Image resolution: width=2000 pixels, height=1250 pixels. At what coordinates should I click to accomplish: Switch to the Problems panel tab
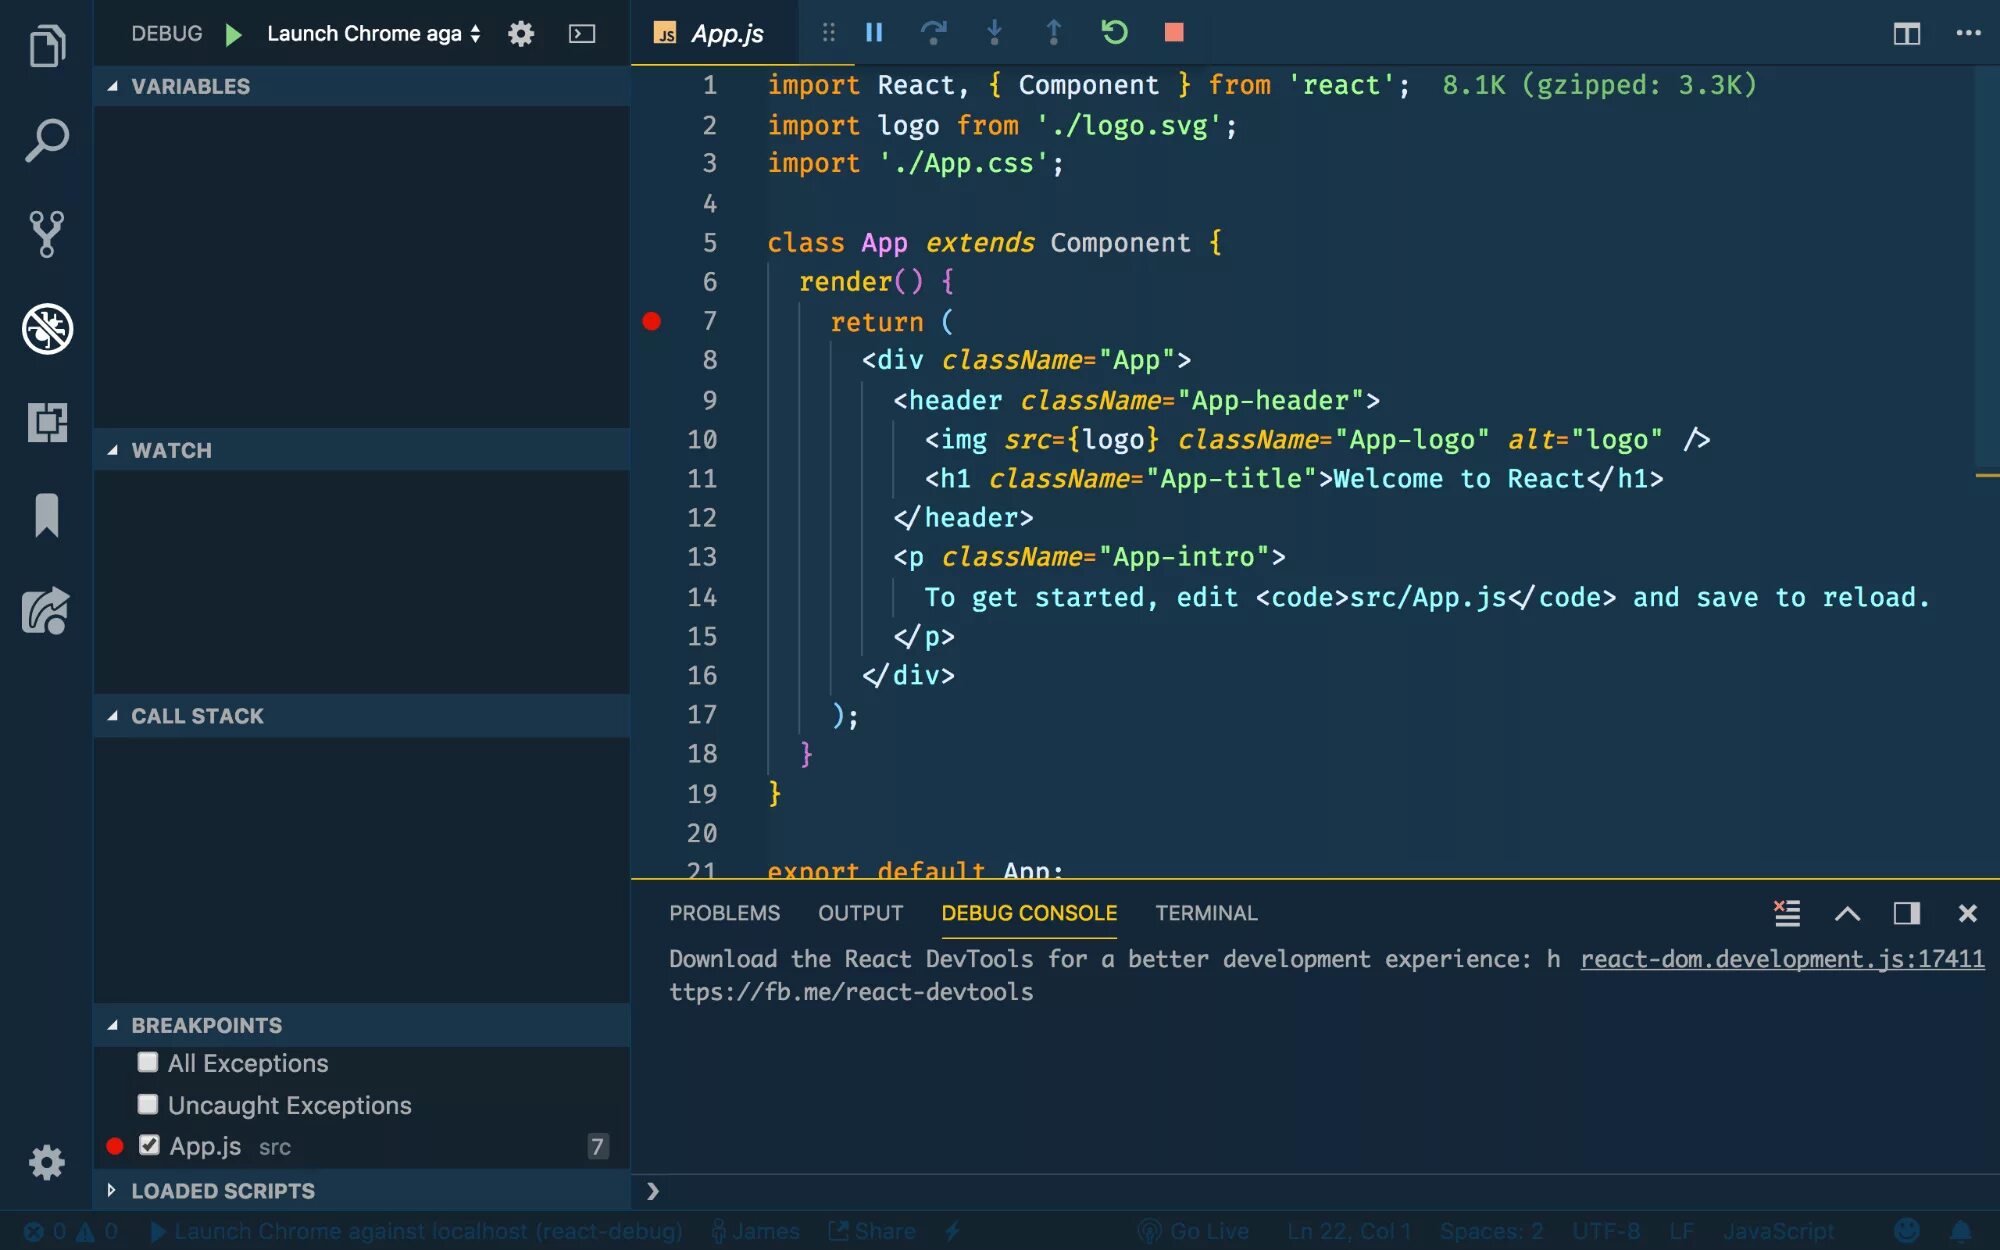coord(724,913)
